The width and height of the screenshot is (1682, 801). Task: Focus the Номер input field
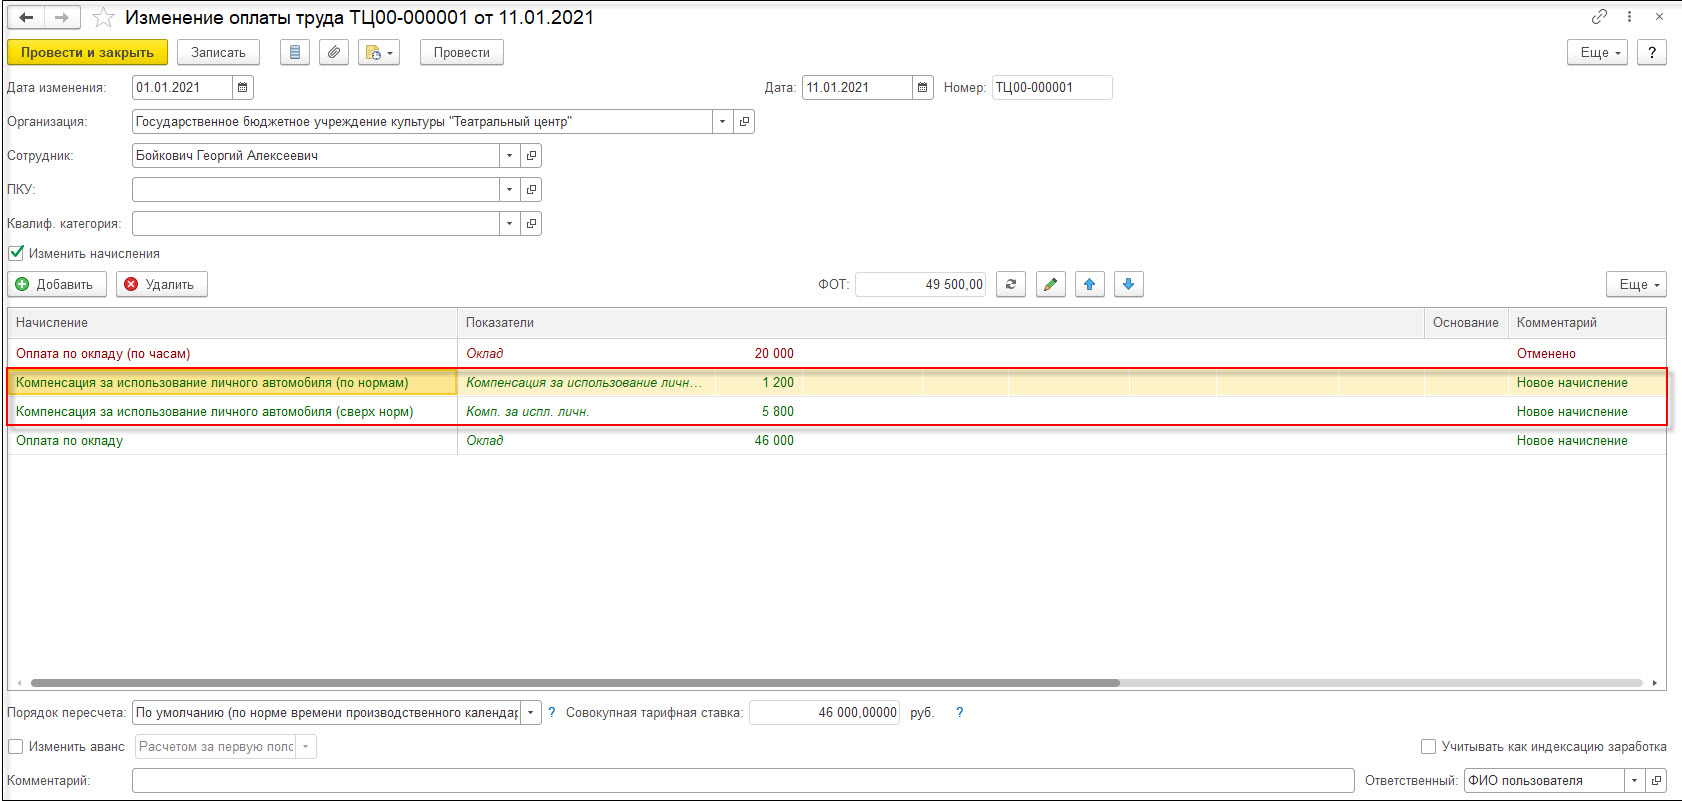tap(1051, 87)
